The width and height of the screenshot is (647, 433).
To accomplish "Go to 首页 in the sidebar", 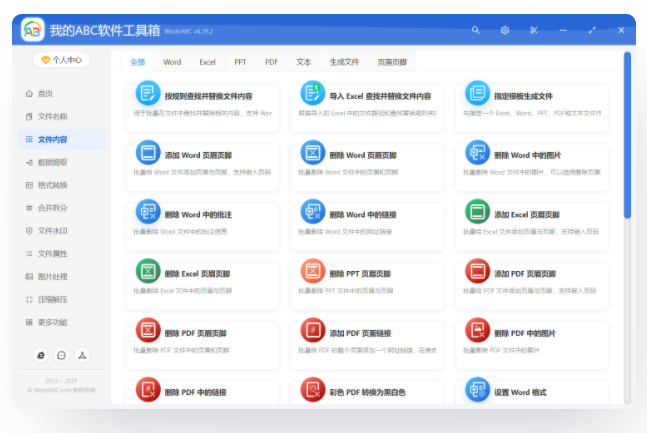I will coord(45,93).
